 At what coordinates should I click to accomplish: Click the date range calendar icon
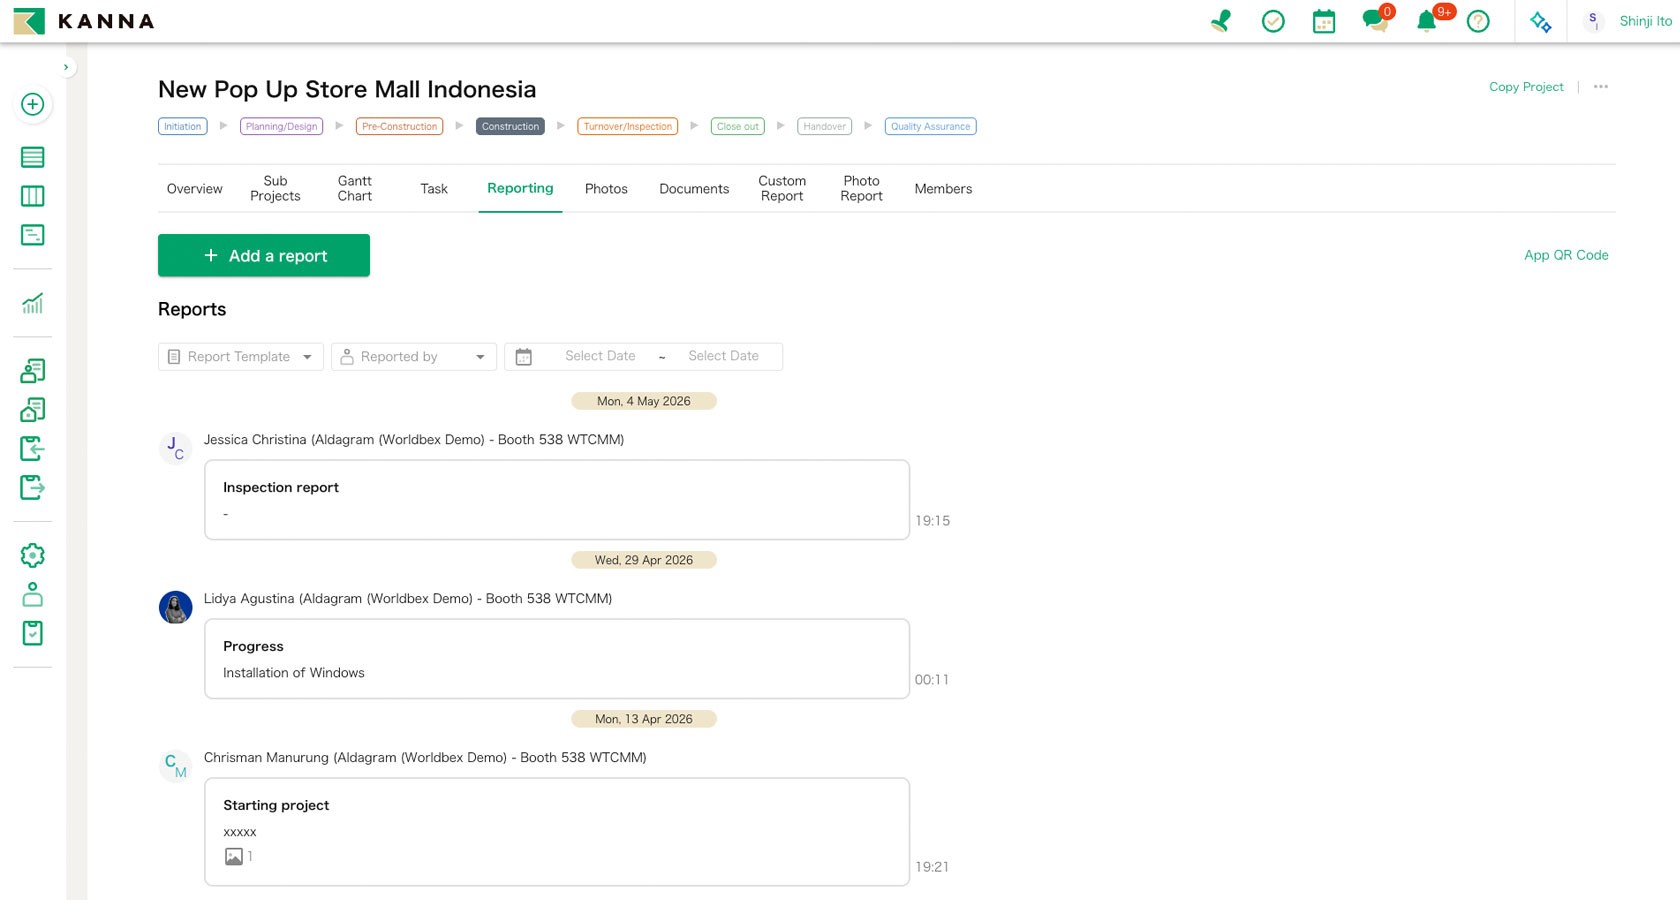pos(523,357)
